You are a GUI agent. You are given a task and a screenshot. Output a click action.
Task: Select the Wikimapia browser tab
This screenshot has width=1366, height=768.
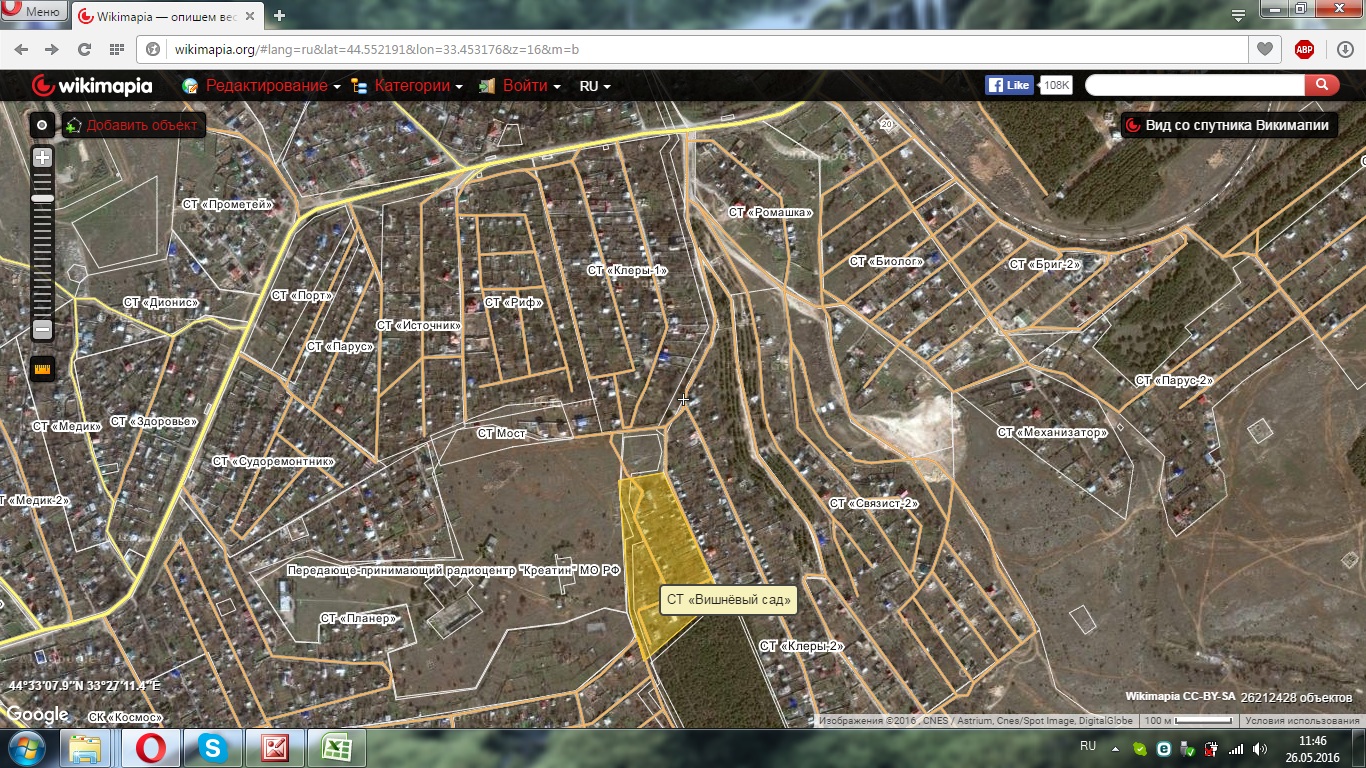170,16
